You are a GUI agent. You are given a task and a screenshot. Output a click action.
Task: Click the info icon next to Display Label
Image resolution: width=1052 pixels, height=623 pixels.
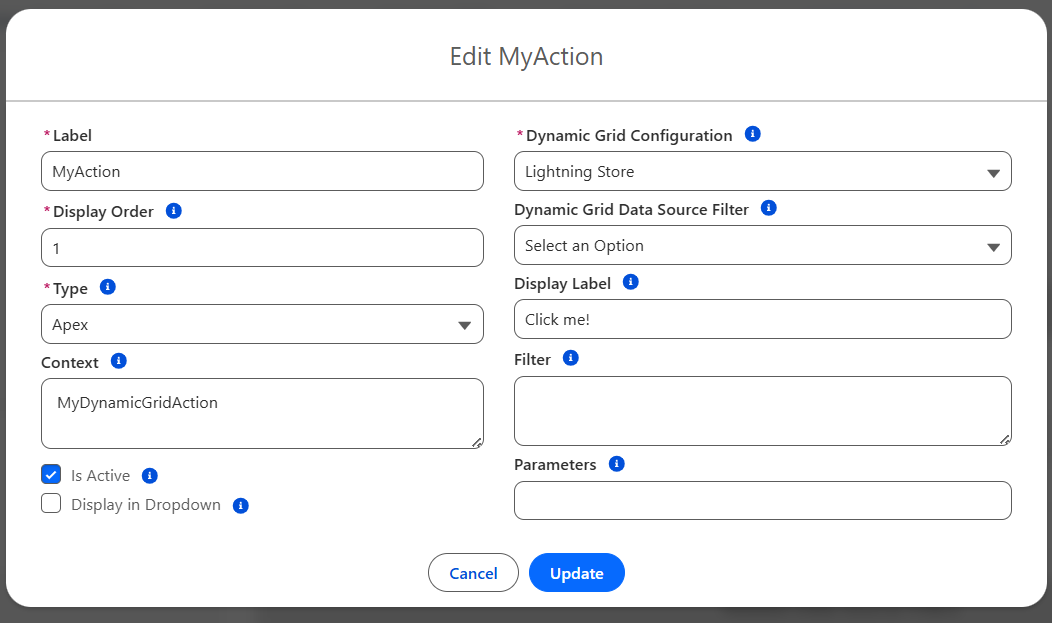tap(630, 282)
